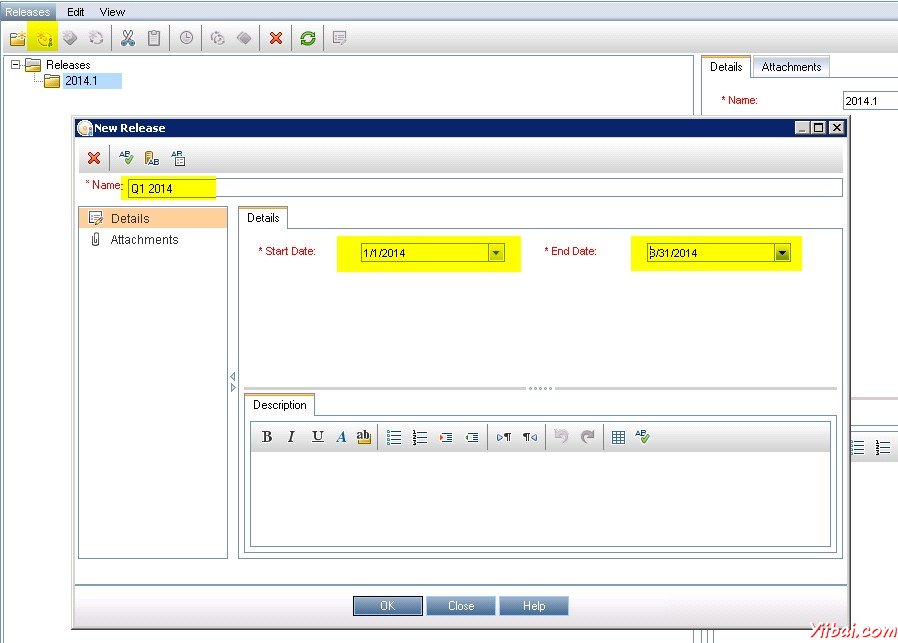
Task: Click the red Delete X in main toolbar
Action: coord(276,38)
